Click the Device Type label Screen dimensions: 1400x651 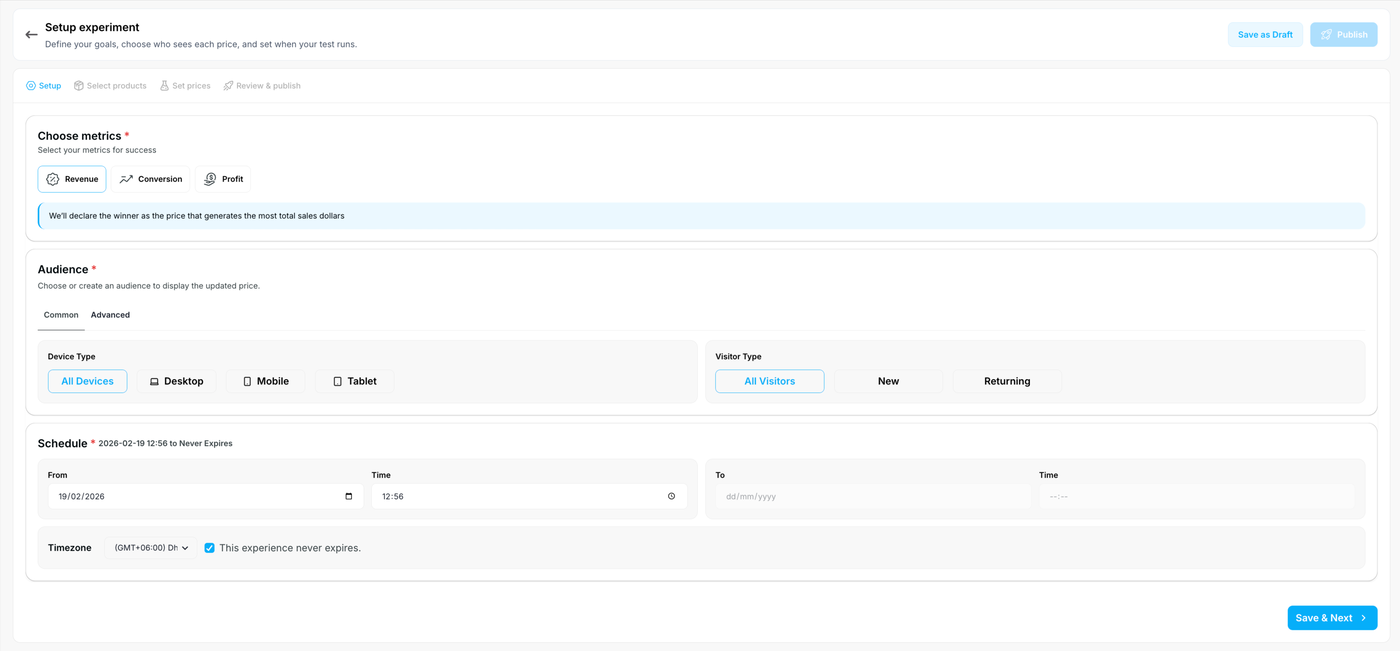tap(72, 356)
